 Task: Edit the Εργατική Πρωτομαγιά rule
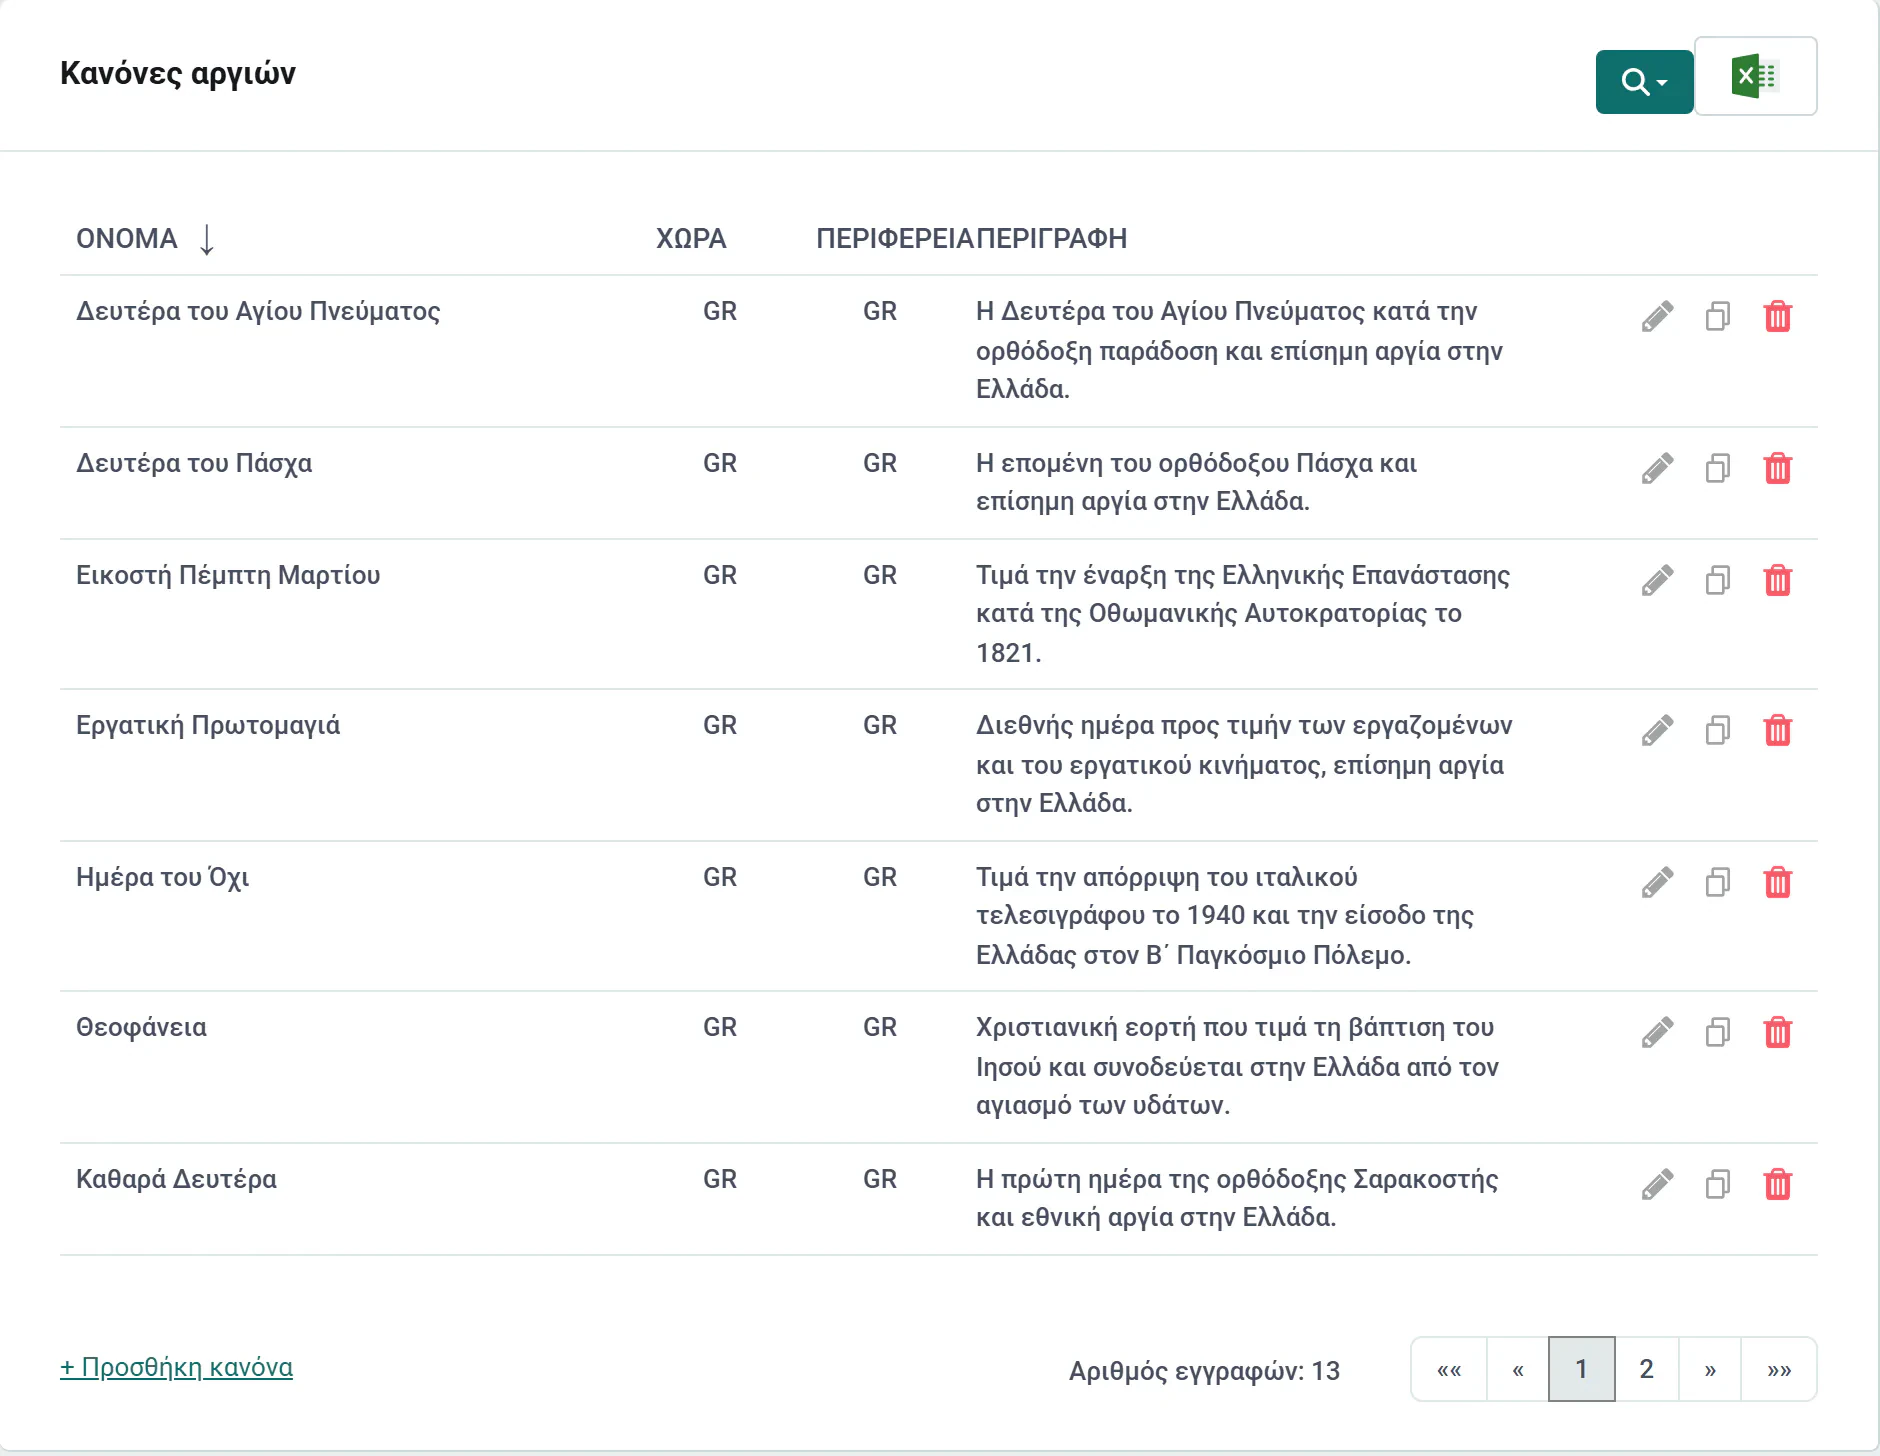(x=1657, y=731)
